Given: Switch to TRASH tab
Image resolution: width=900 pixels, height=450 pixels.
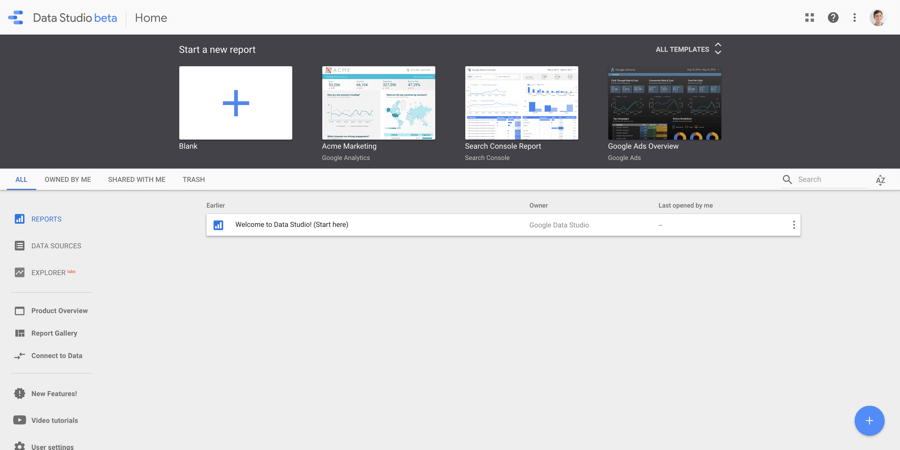Looking at the screenshot, I should (x=193, y=180).
